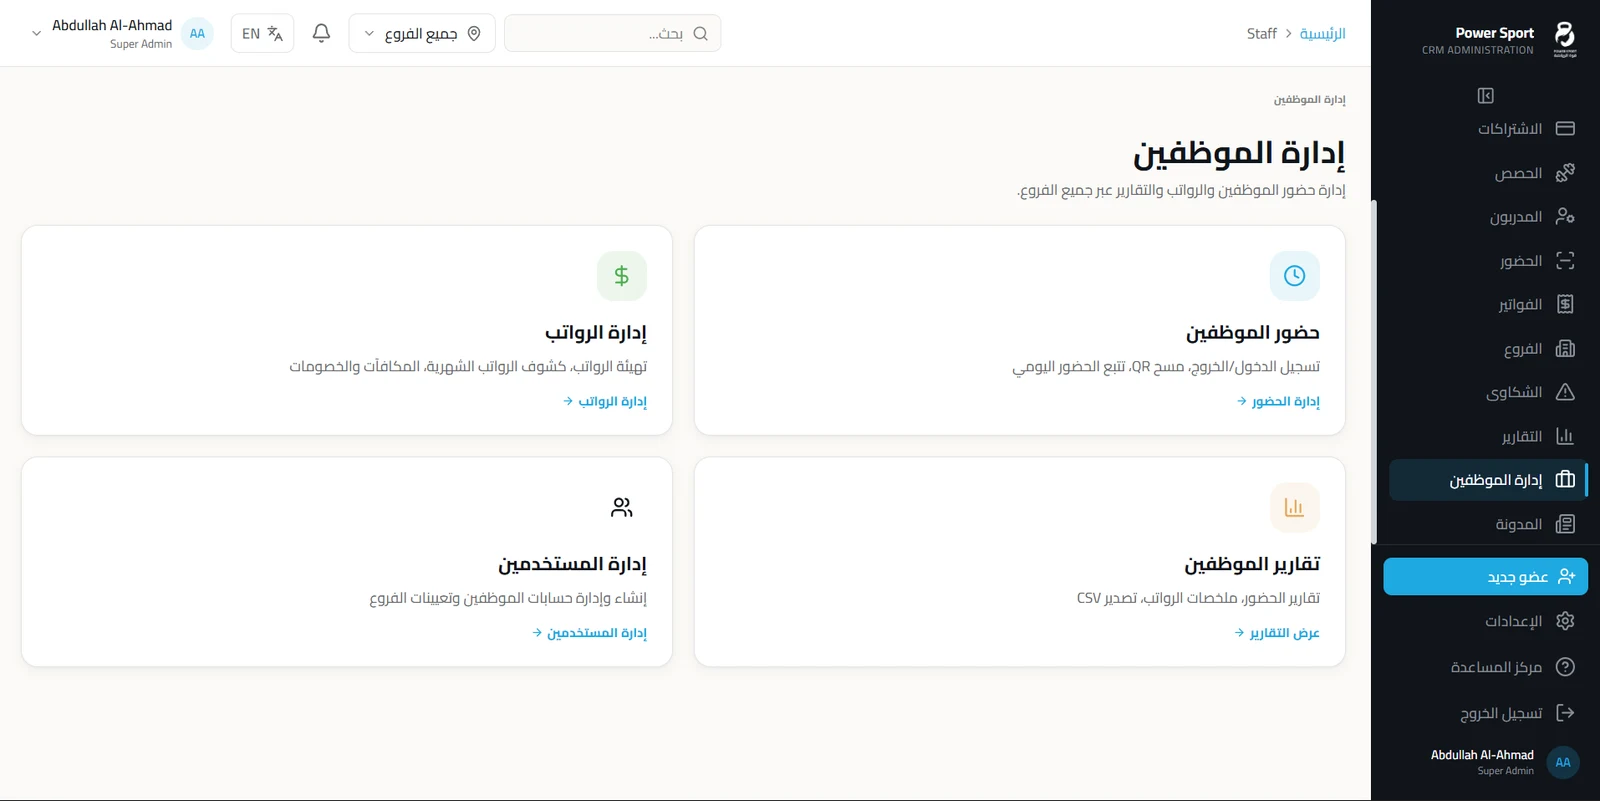
Task: Click the تسجيل الخروج logout arrow icon
Action: click(x=1566, y=713)
